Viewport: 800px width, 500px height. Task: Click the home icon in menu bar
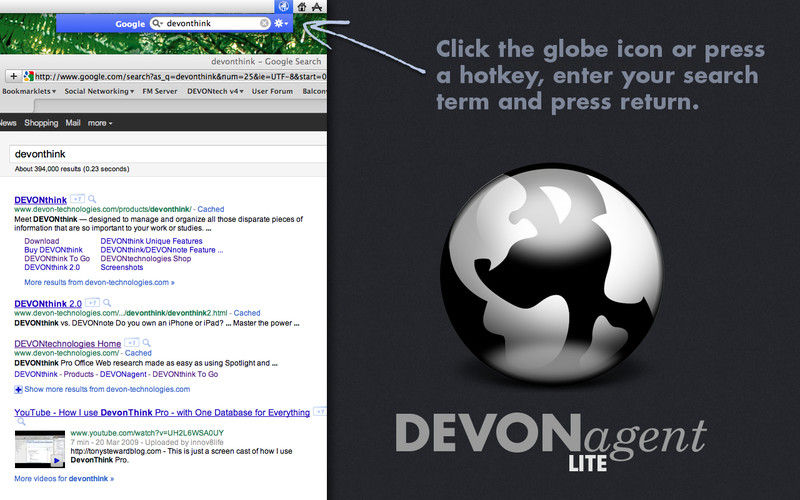(x=301, y=6)
